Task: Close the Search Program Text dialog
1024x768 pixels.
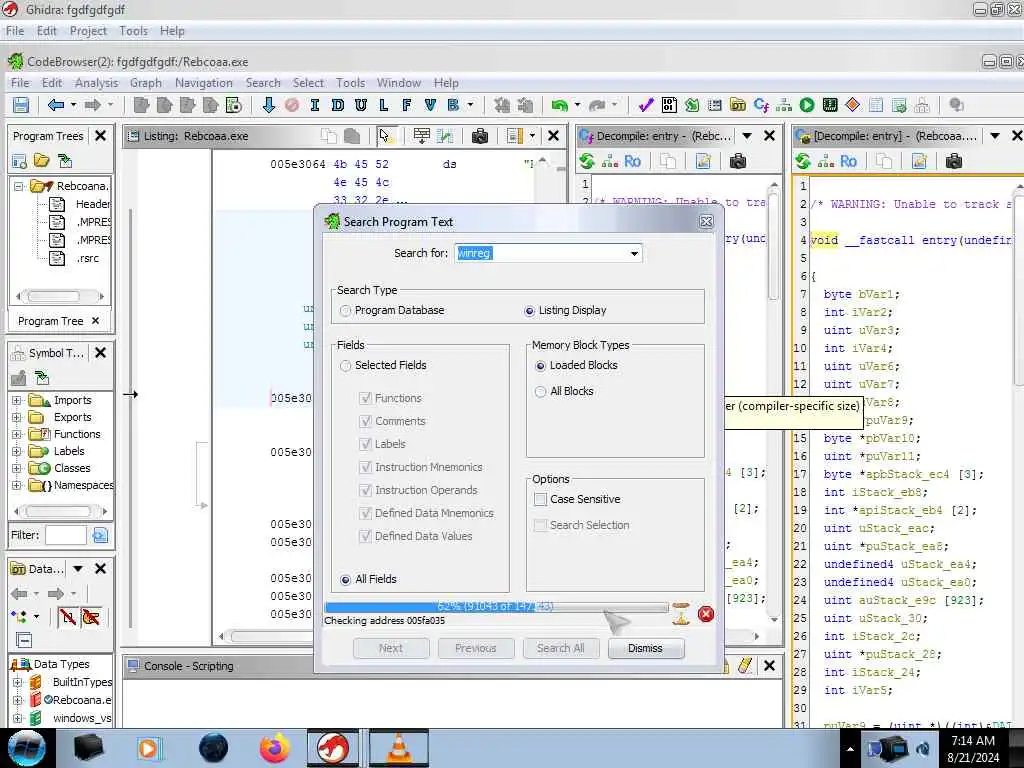Action: click(706, 221)
